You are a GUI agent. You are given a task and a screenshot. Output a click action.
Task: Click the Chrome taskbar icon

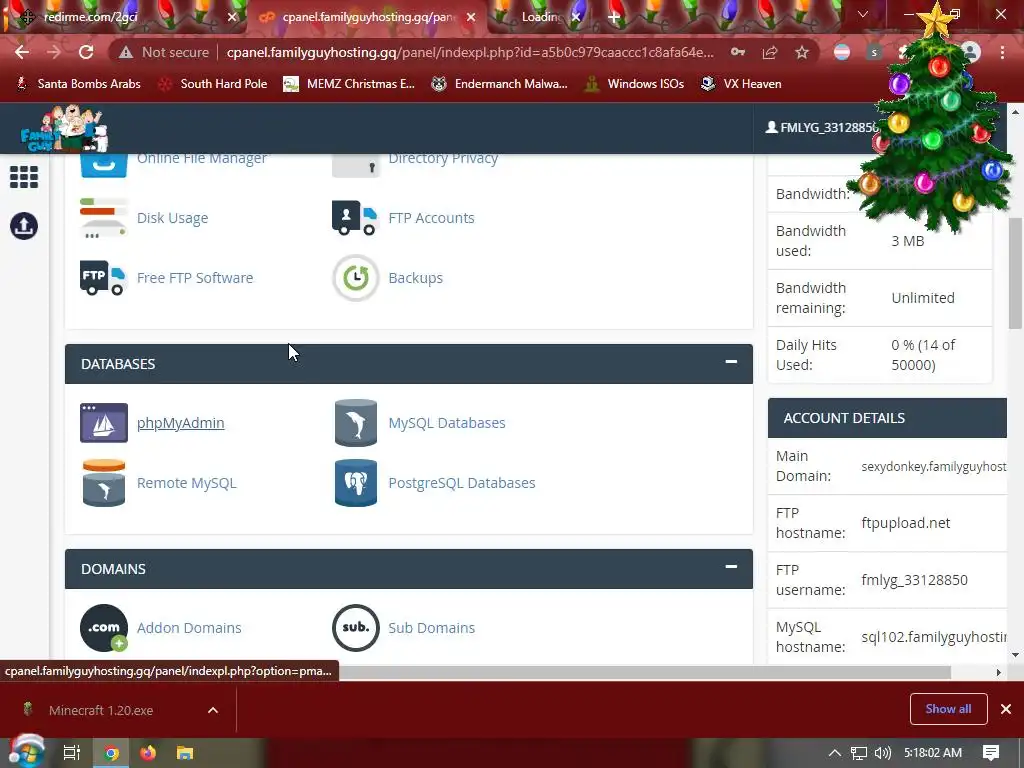pyautogui.click(x=112, y=753)
